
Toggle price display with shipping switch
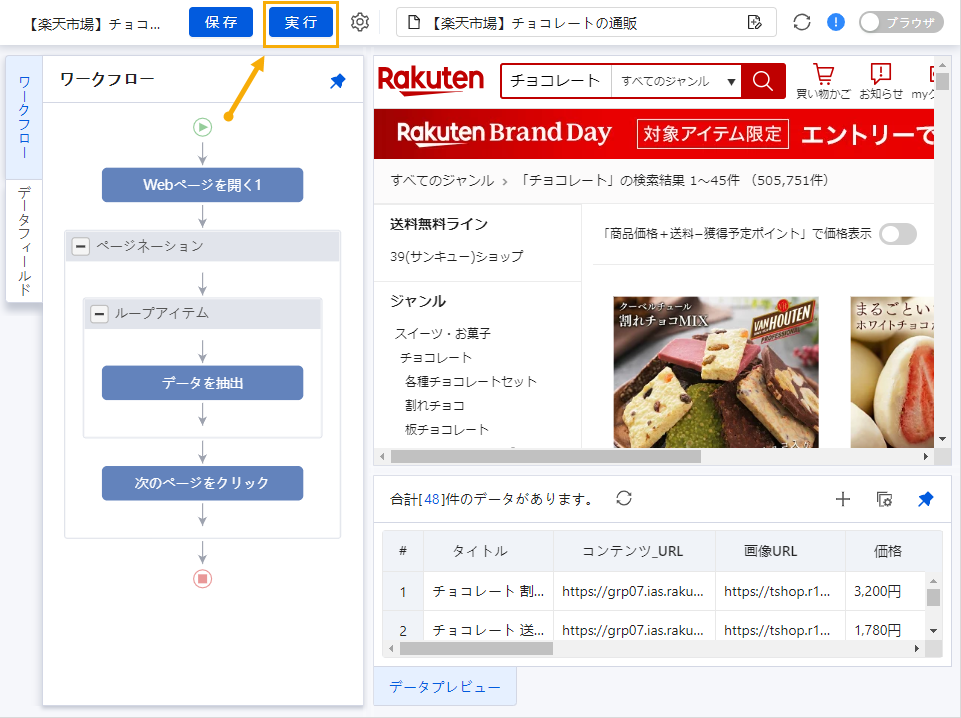pyautogui.click(x=897, y=233)
